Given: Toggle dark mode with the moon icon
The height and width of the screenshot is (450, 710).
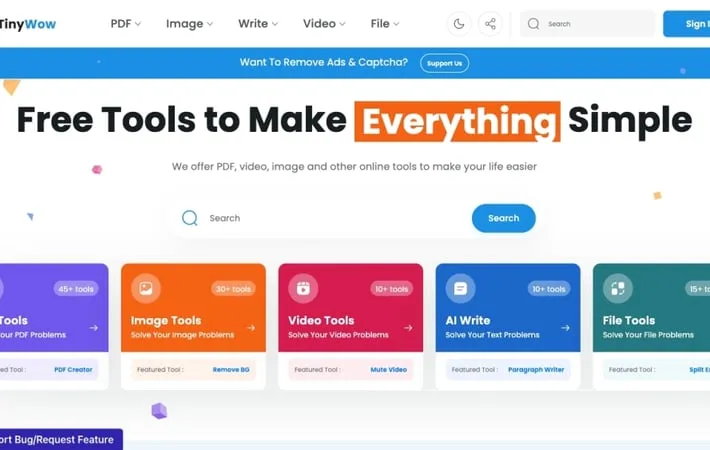Looking at the screenshot, I should 459,24.
